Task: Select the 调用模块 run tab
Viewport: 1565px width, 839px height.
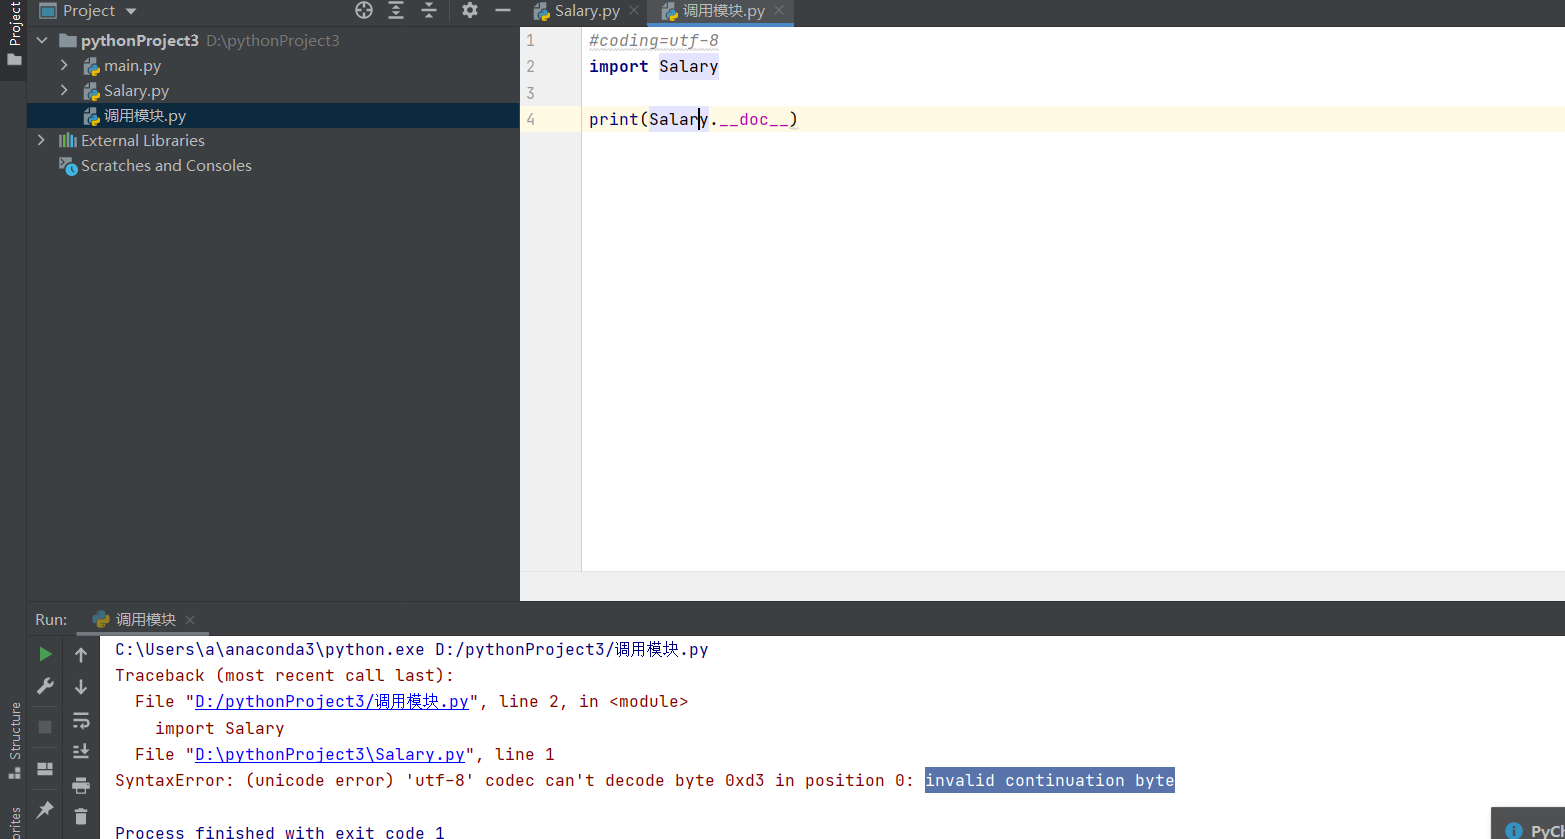Action: 145,620
